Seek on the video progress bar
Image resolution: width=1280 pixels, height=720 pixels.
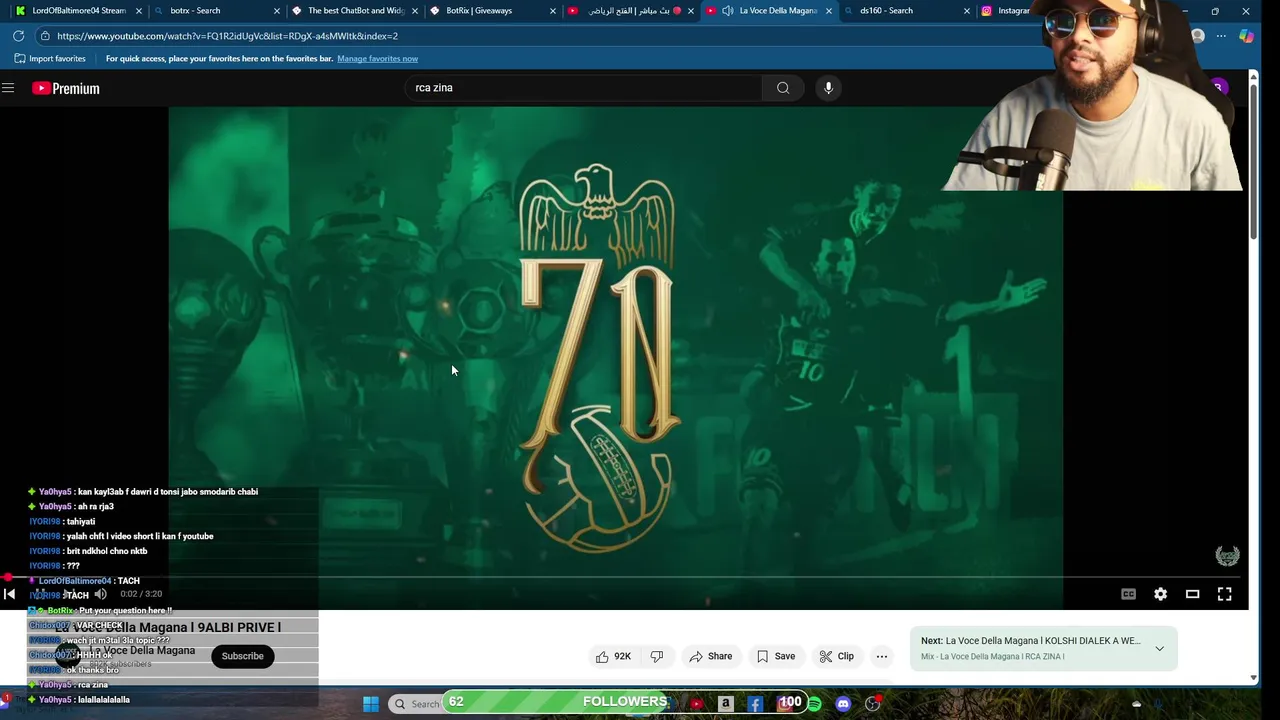620,578
